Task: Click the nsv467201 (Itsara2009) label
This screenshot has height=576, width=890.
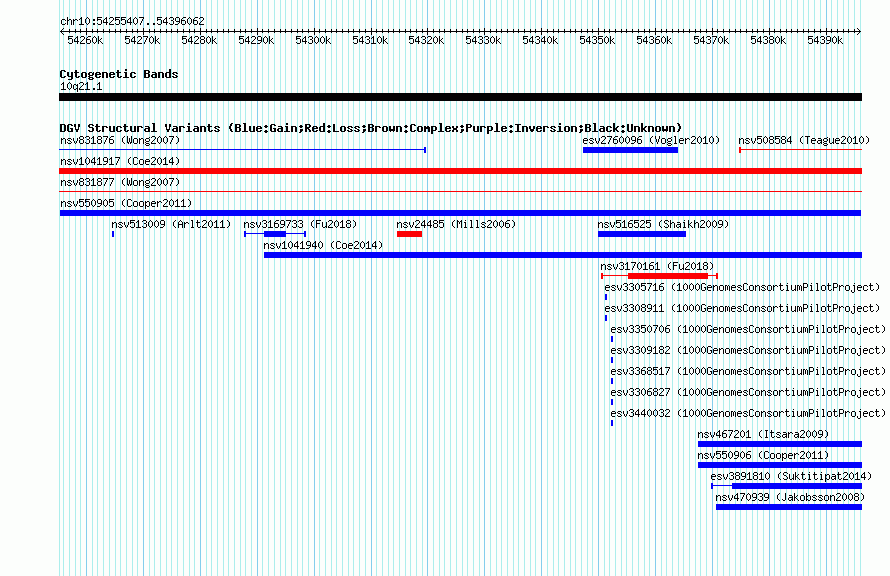Action: tap(763, 434)
